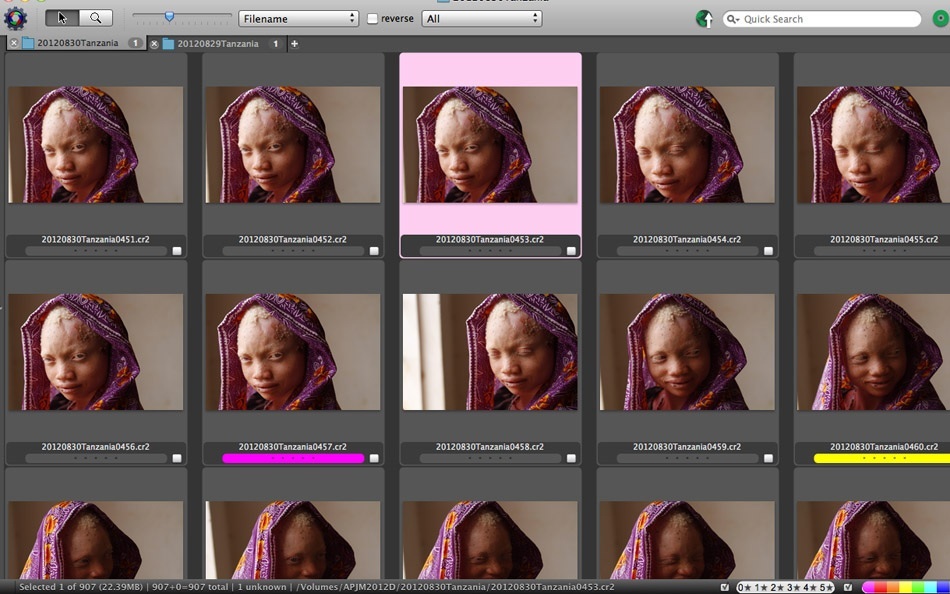Select thumbnail 20120830Tanzania0452.cr2
Screen dimensions: 950x594
click(293, 144)
